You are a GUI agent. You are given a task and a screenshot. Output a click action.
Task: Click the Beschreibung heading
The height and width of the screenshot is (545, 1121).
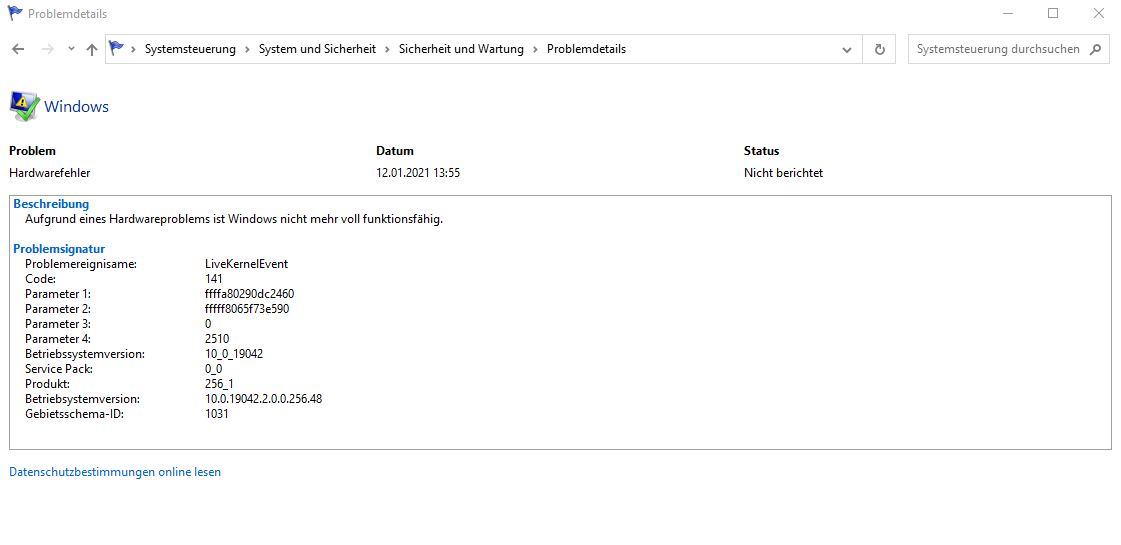[x=51, y=204]
